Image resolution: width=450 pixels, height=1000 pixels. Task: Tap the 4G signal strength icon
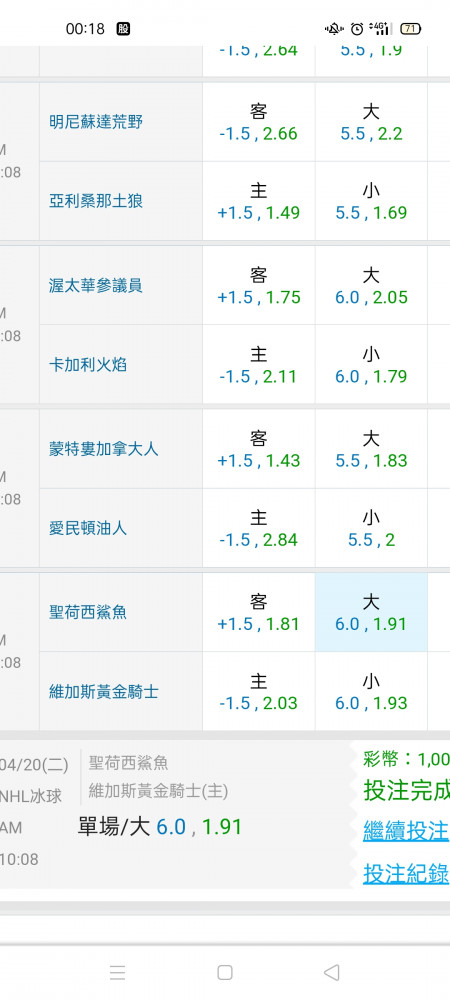380,29
